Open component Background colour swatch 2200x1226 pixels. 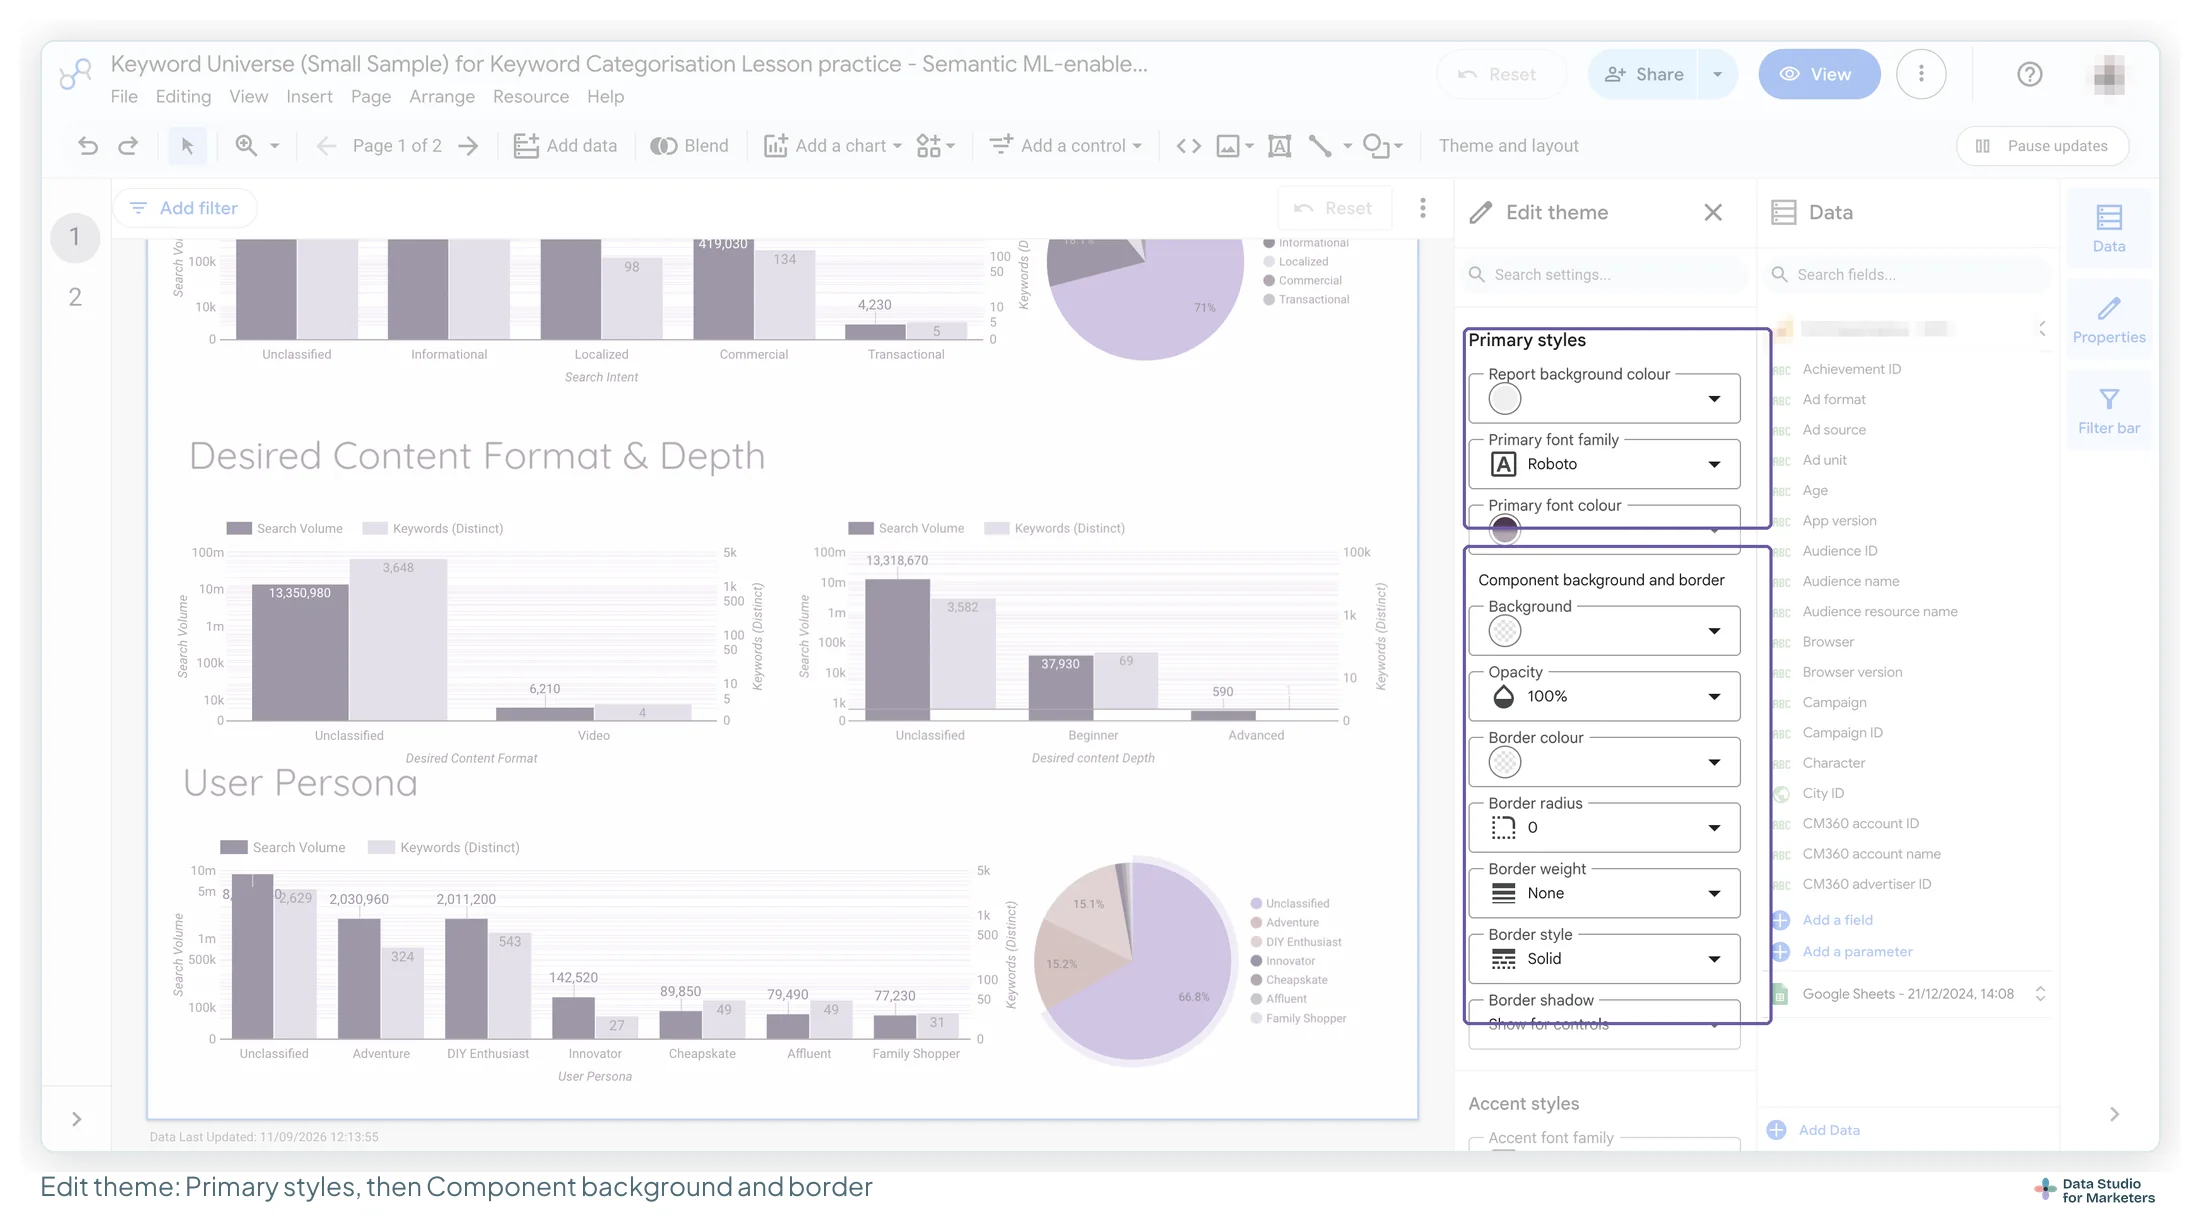(1504, 631)
